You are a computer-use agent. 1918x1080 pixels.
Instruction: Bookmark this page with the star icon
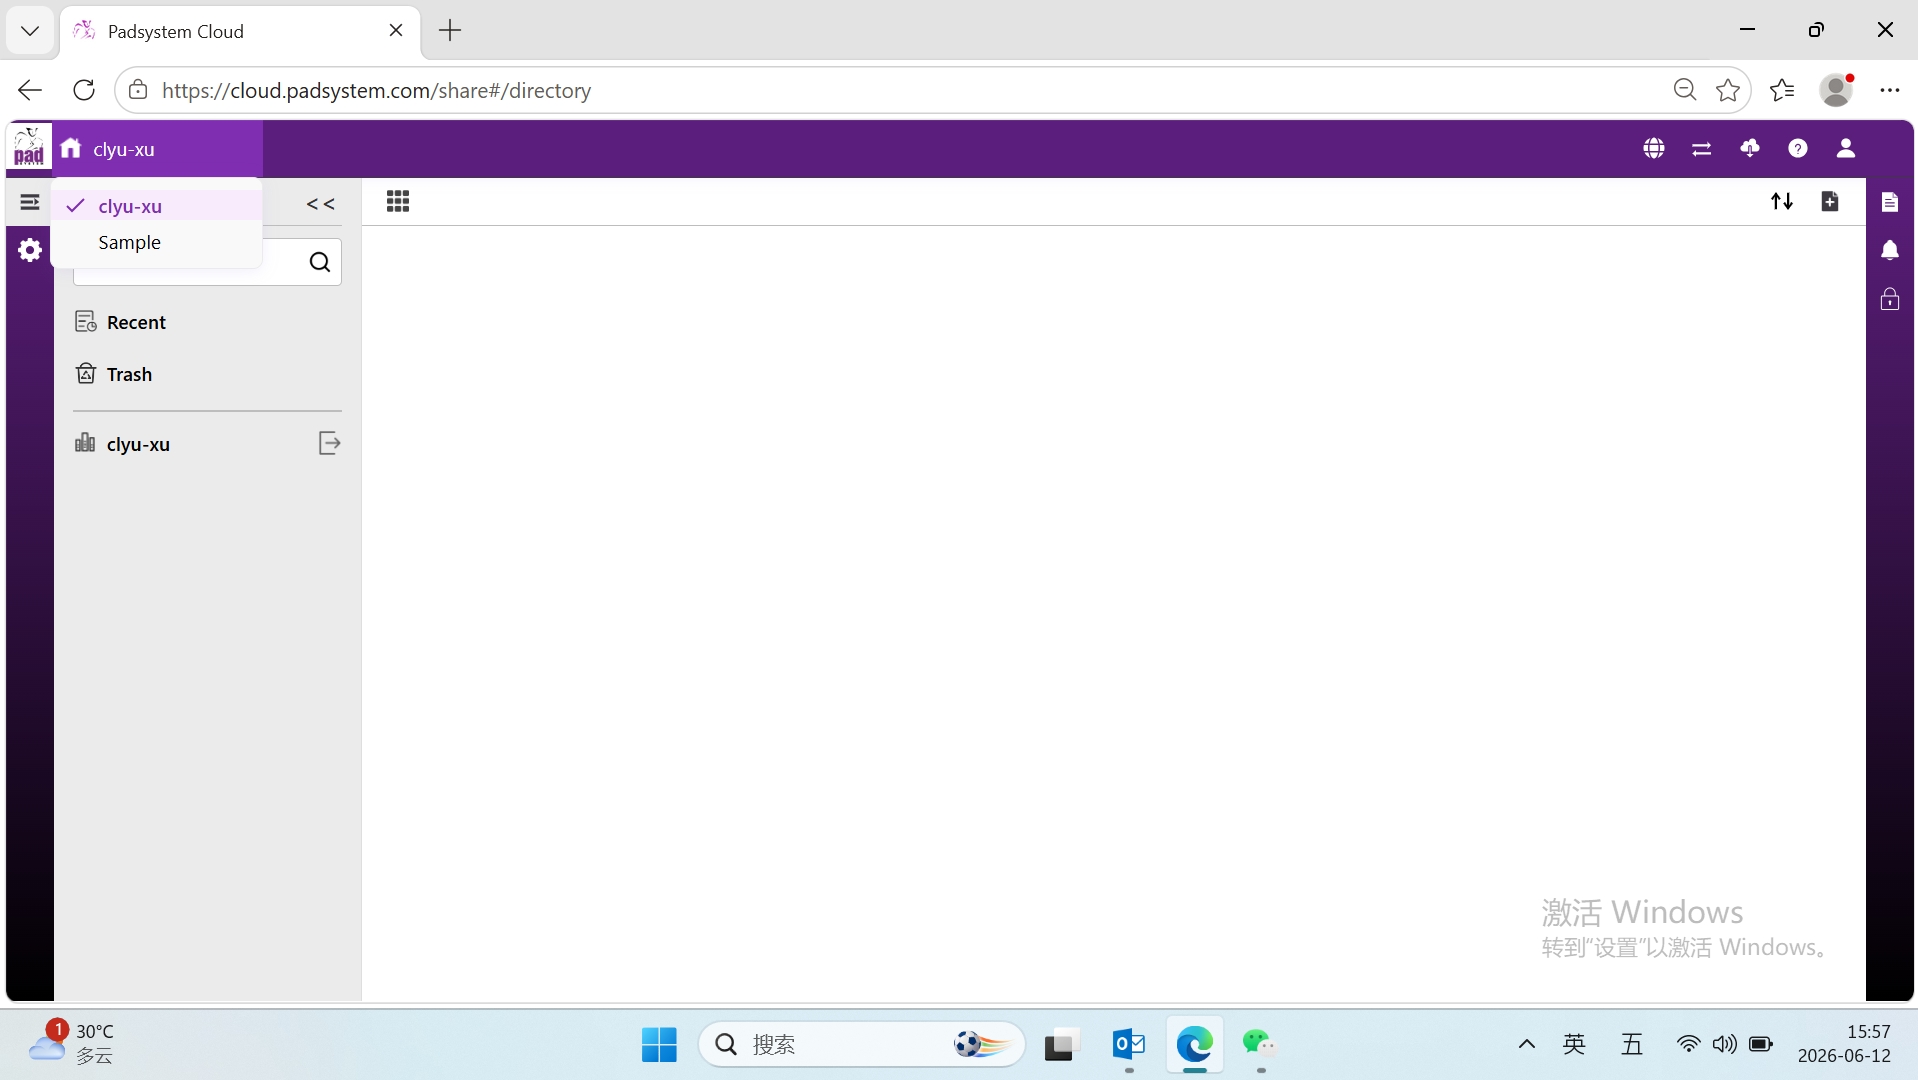pyautogui.click(x=1728, y=90)
